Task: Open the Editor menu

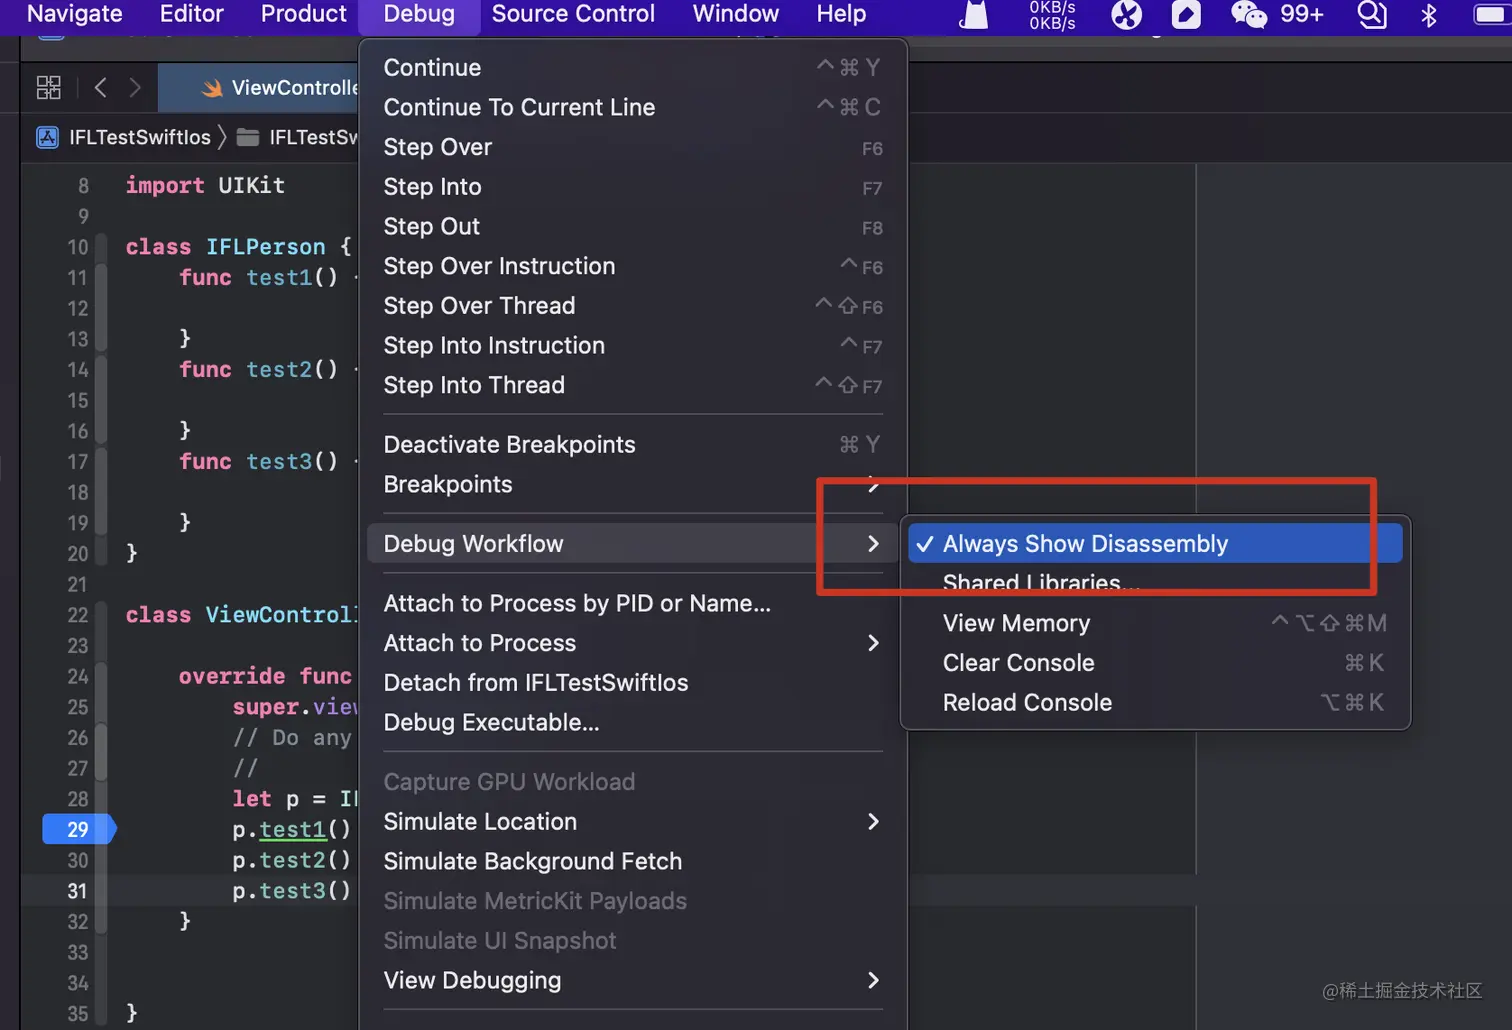Action: 192,14
